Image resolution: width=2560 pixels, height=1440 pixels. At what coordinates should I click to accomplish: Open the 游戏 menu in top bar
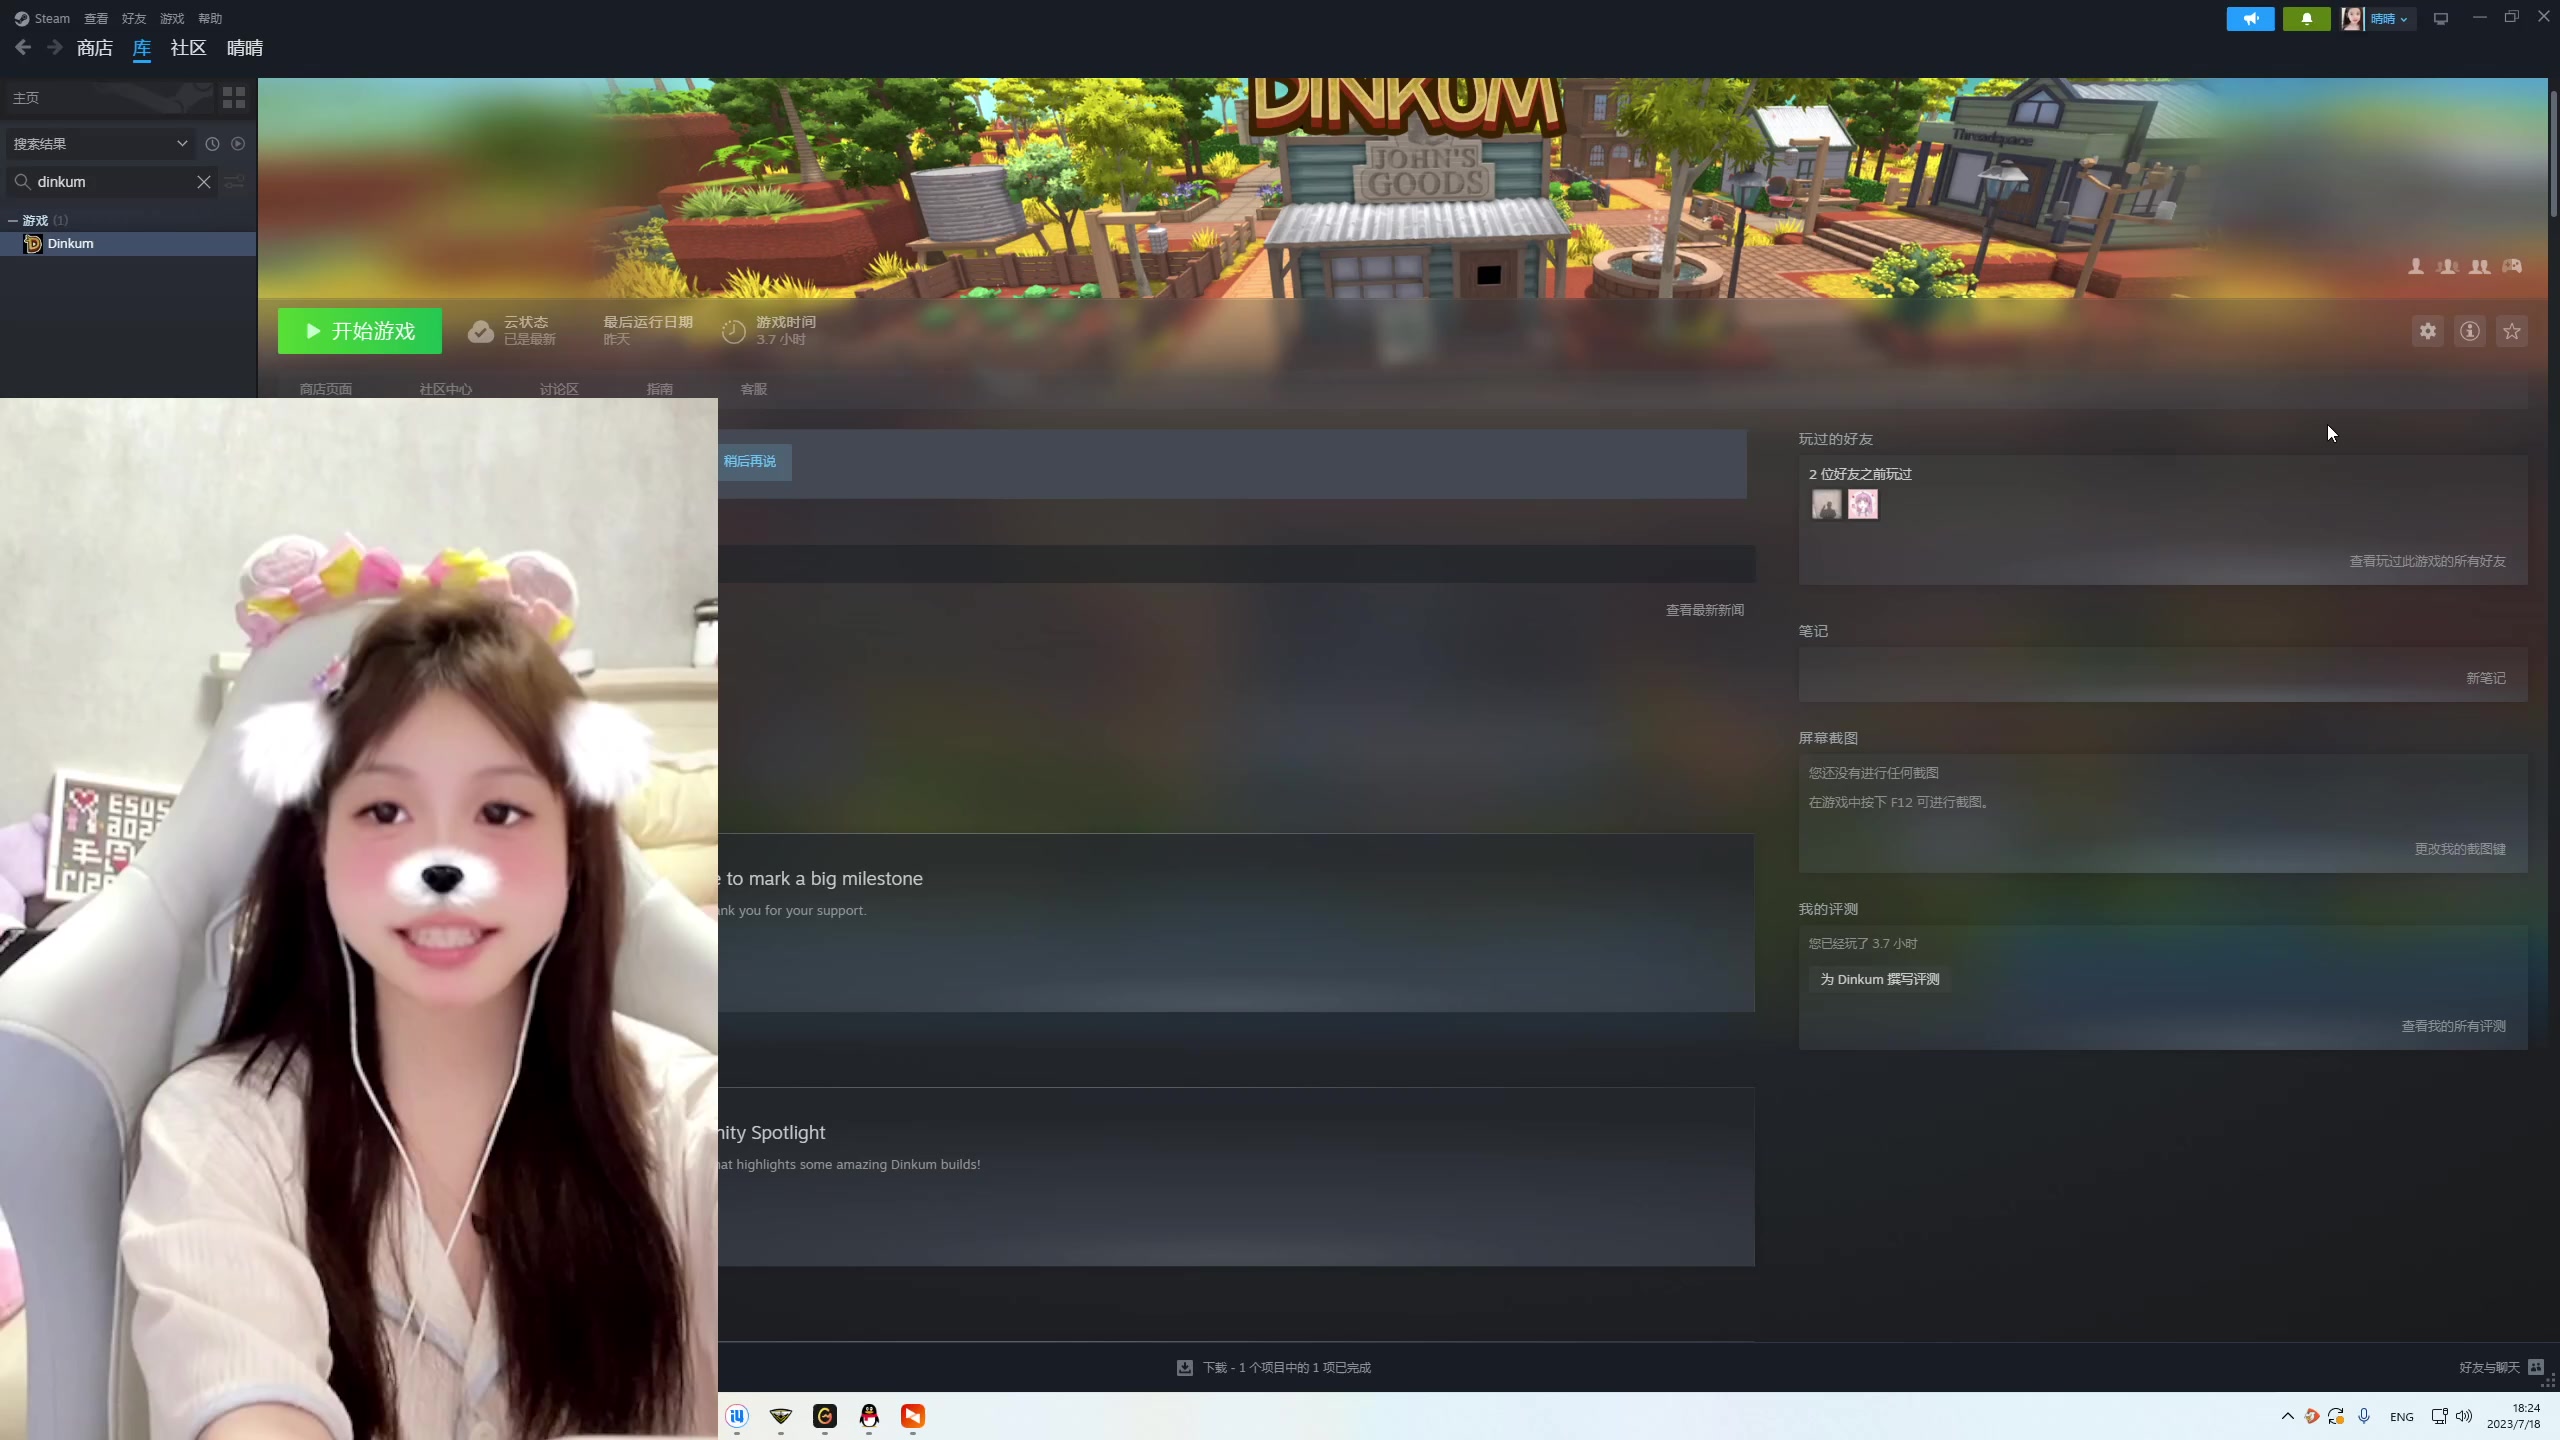[x=172, y=18]
